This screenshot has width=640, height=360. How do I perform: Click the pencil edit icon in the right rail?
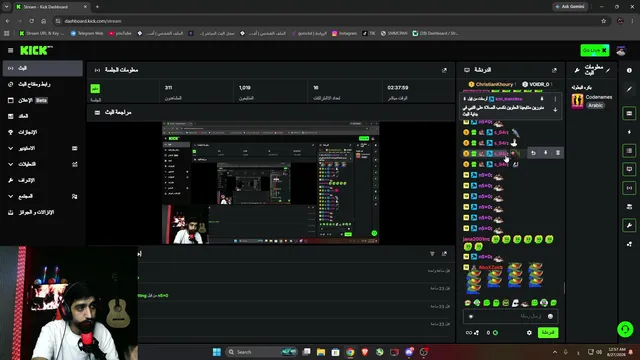click(x=629, y=89)
